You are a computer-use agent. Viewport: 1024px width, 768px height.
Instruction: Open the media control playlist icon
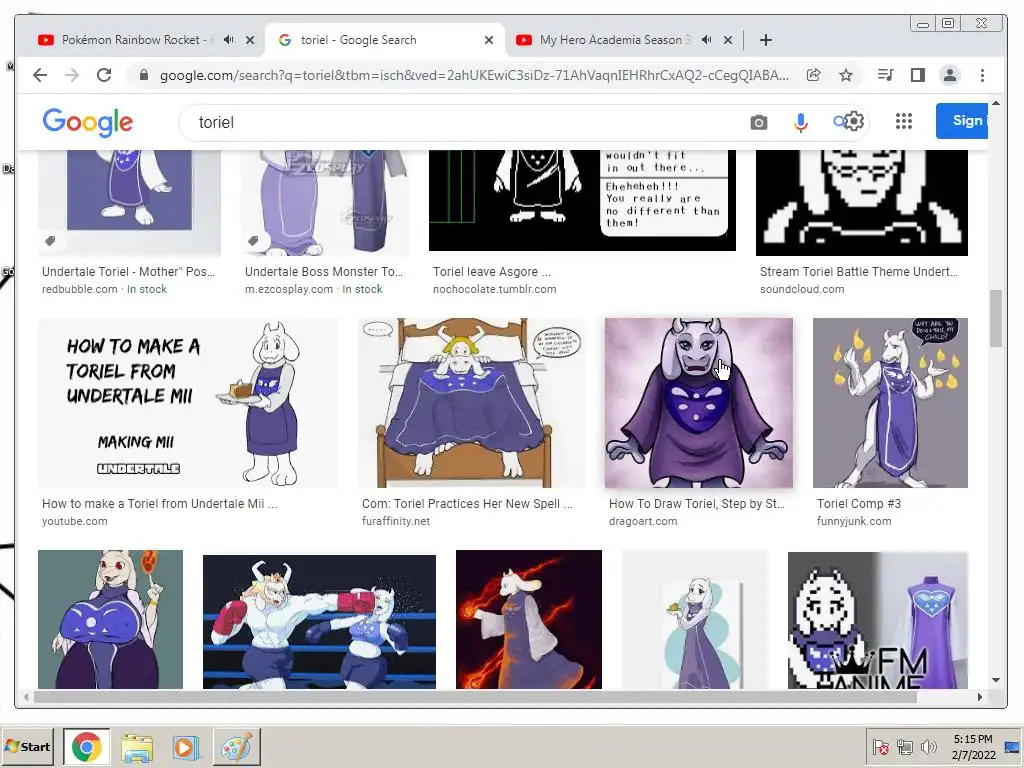pos(886,75)
